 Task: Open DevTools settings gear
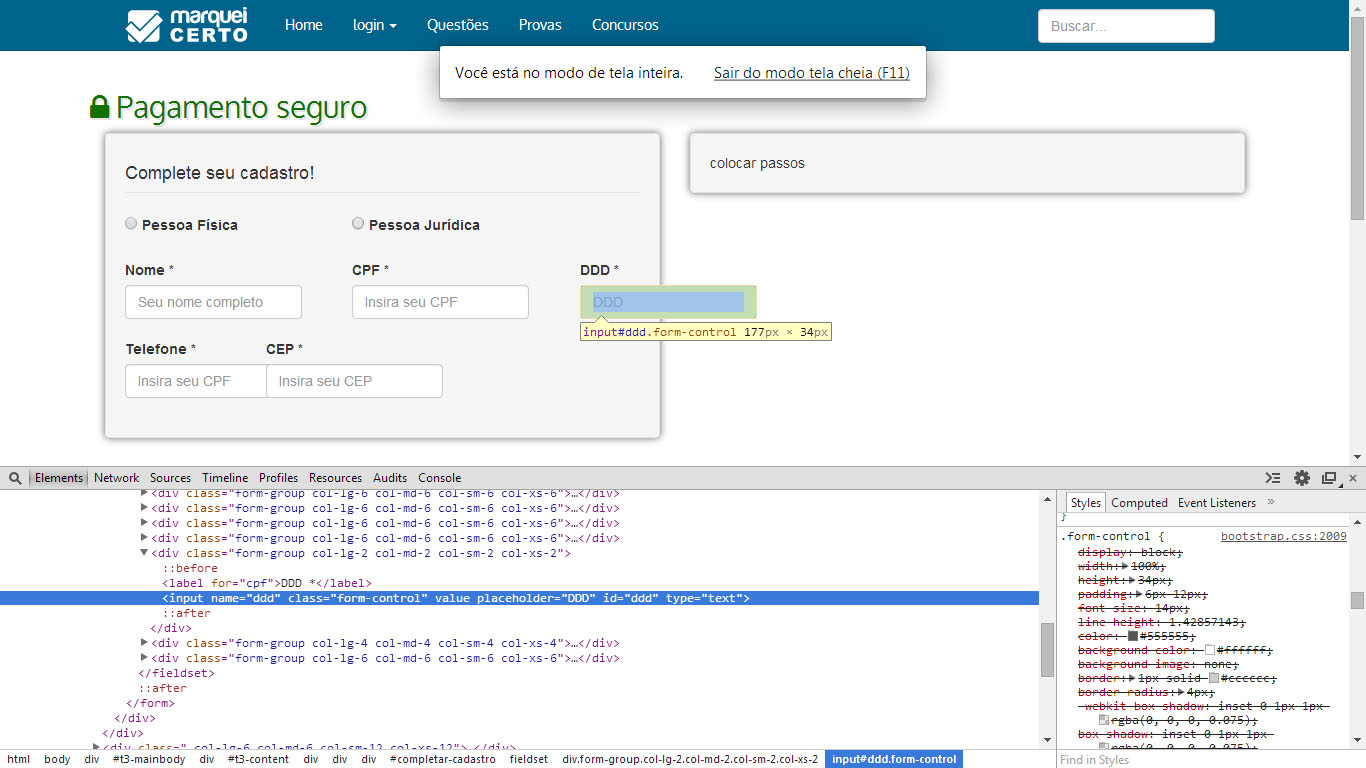(1302, 478)
